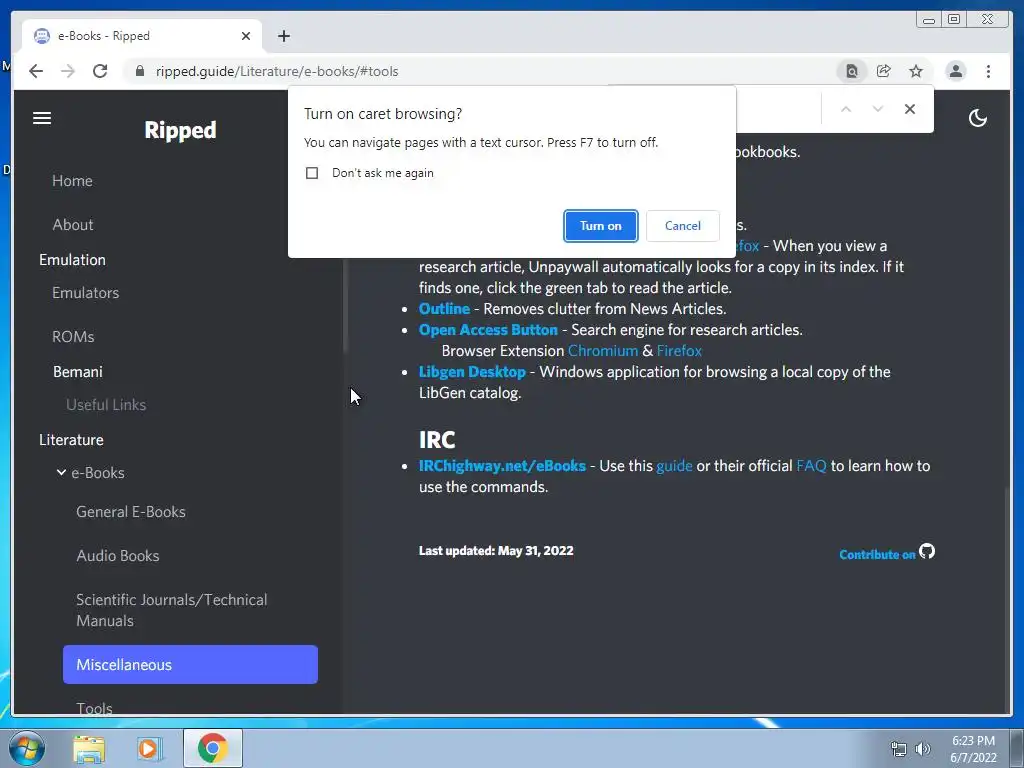Open ROMs in sidebar

[x=73, y=336]
